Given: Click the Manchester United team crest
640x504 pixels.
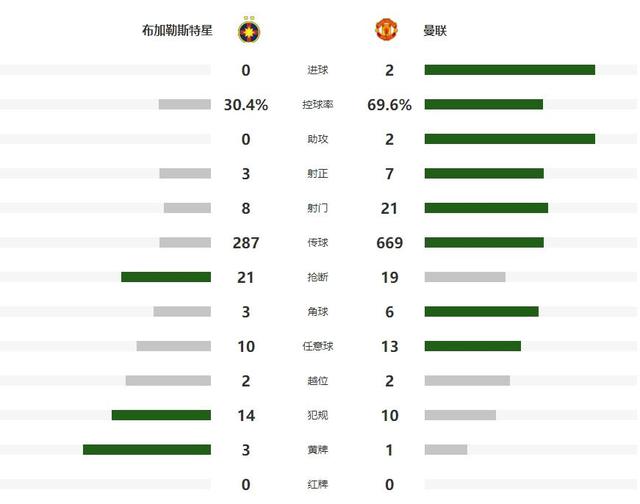Looking at the screenshot, I should coord(386,31).
